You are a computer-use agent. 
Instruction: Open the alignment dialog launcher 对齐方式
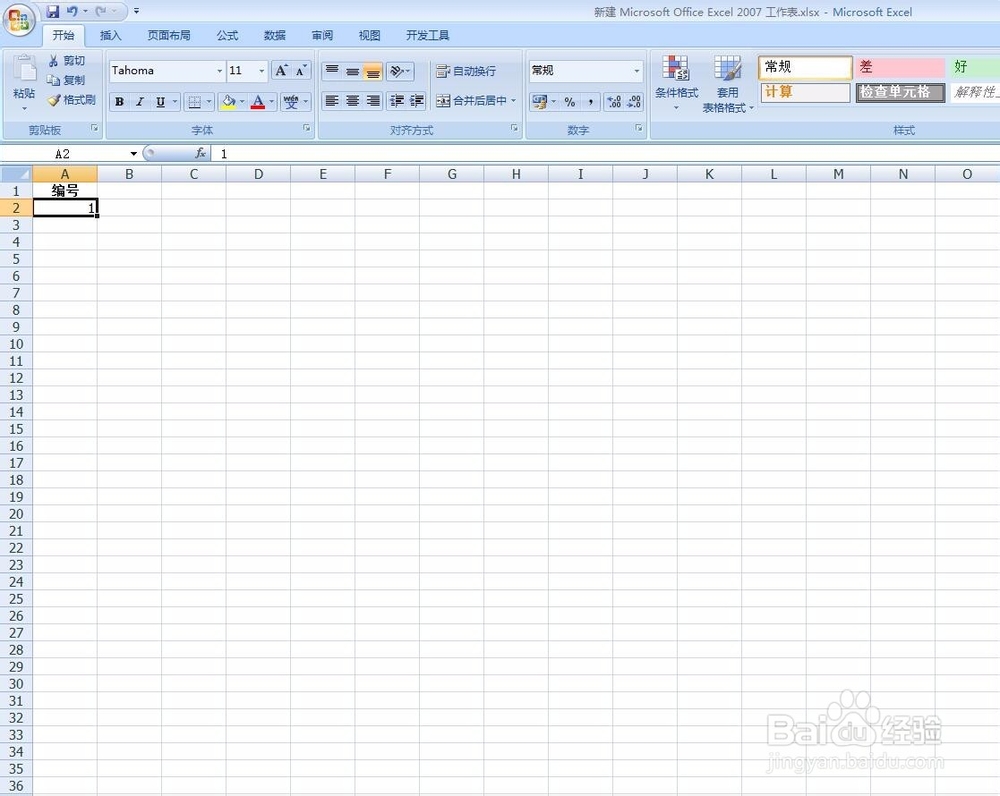514,128
